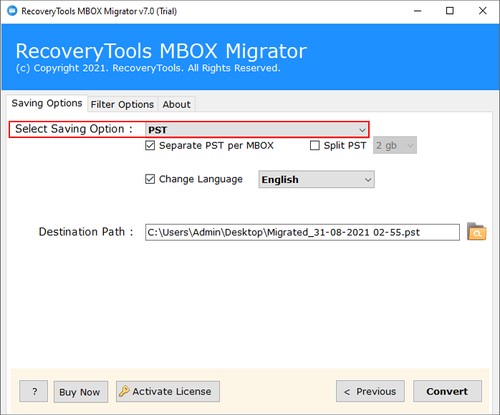Click the folder browse icon beside Destination Path
The width and height of the screenshot is (500, 415).
pyautogui.click(x=477, y=232)
